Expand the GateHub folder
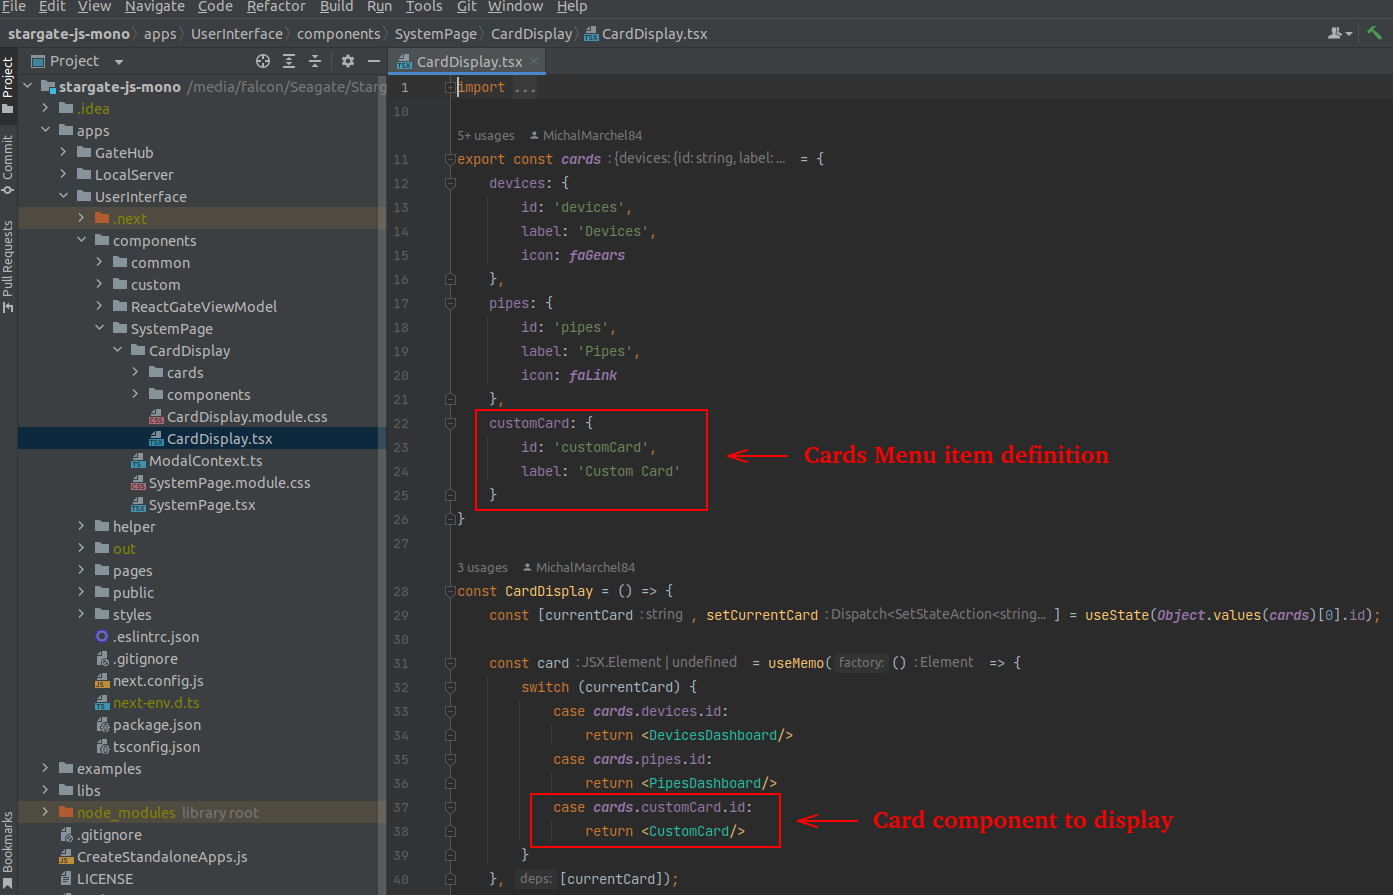1393x895 pixels. click(x=63, y=152)
